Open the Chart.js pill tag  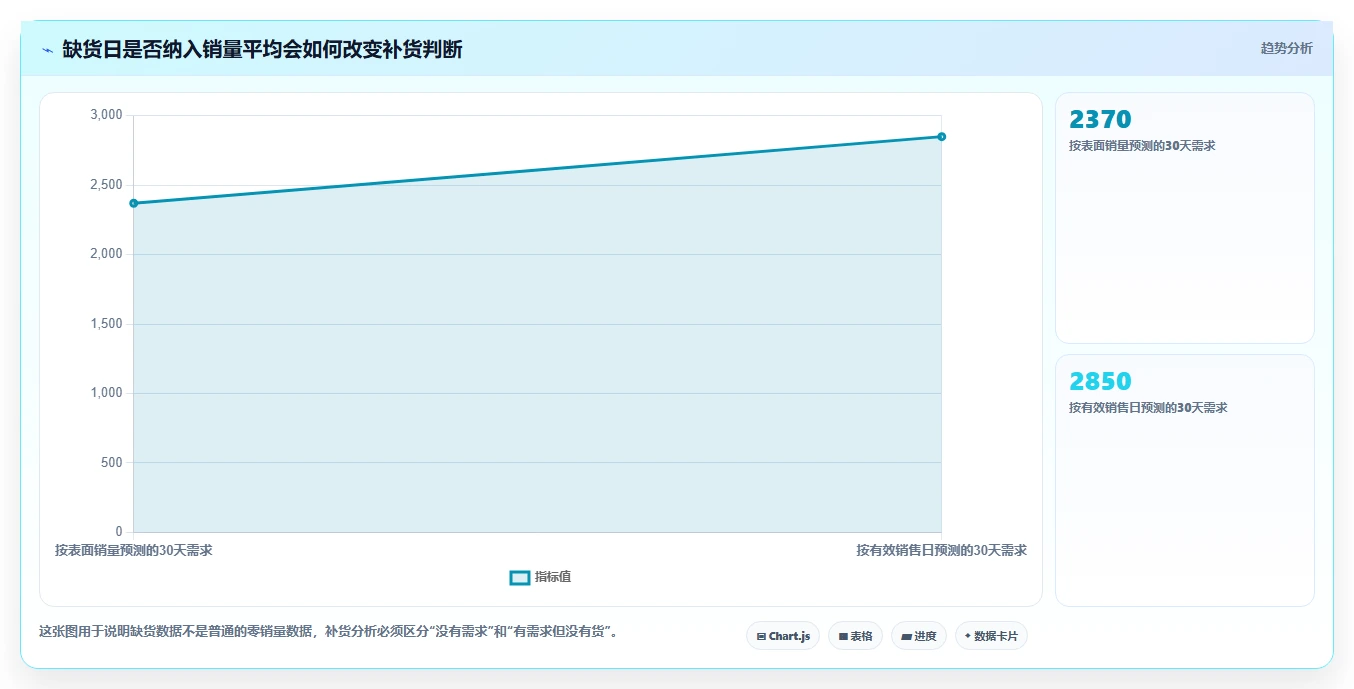coord(783,636)
